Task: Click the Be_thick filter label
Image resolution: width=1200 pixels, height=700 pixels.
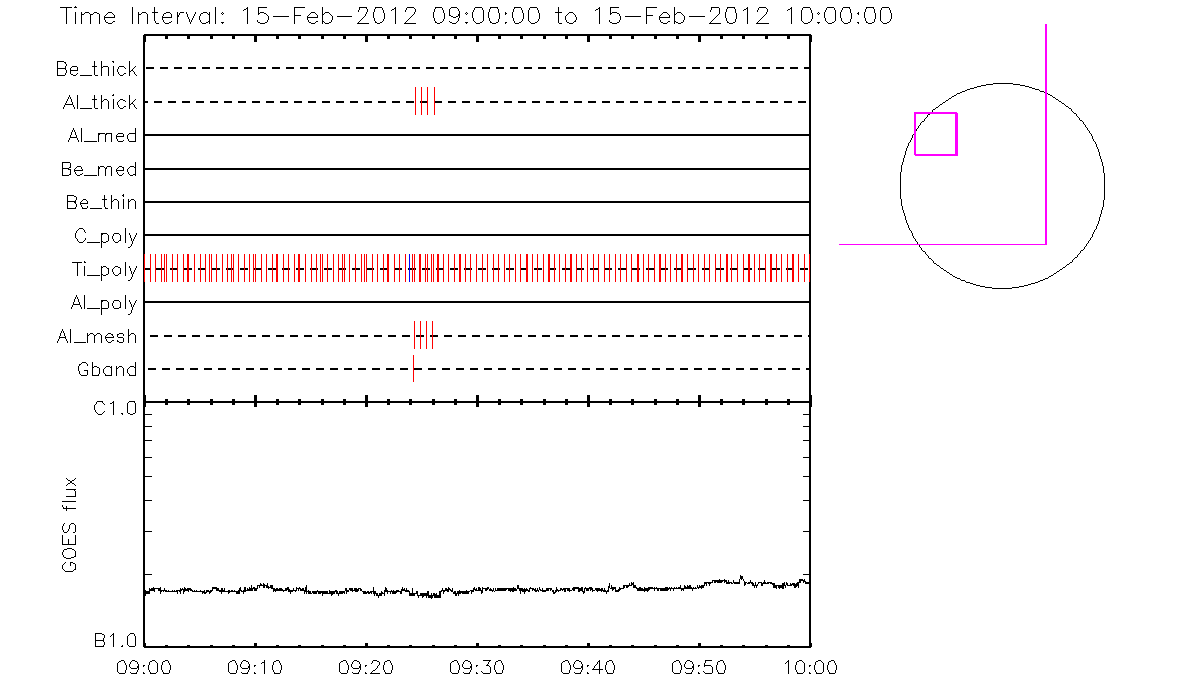Action: point(97,69)
